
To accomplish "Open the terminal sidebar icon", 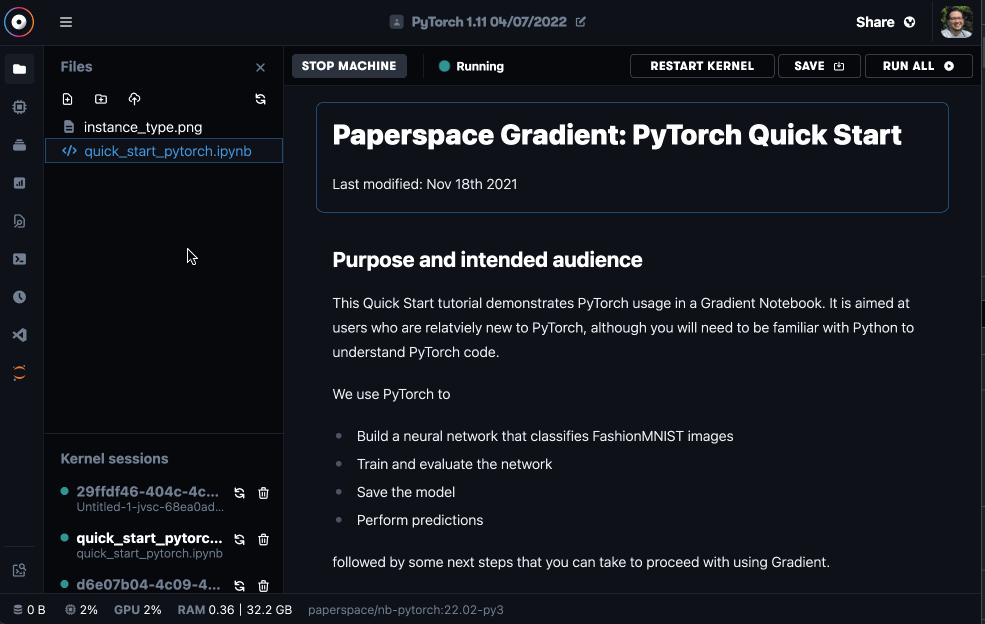I will click(19, 259).
